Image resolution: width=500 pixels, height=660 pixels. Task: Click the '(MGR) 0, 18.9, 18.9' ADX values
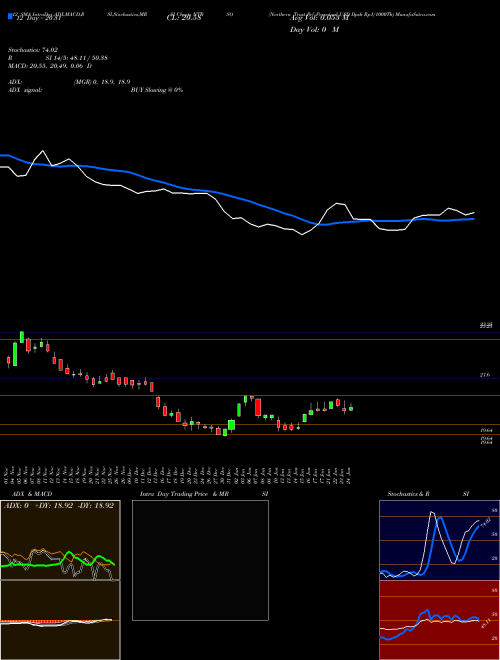(x=102, y=82)
